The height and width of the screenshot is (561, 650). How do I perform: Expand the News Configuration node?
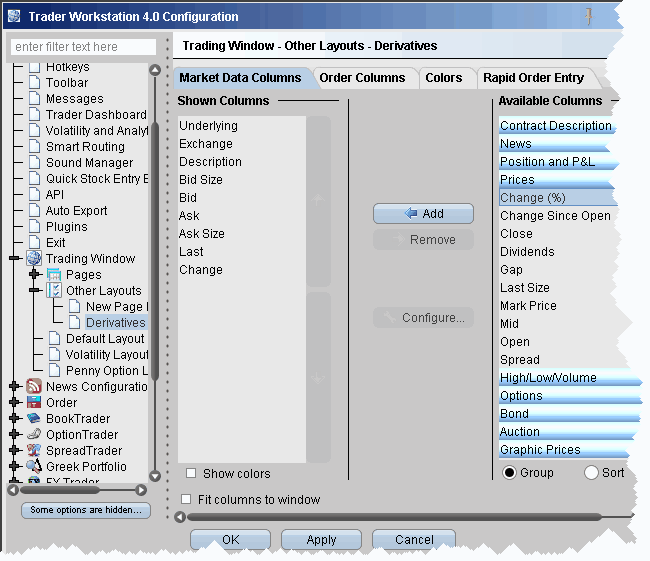(x=15, y=386)
